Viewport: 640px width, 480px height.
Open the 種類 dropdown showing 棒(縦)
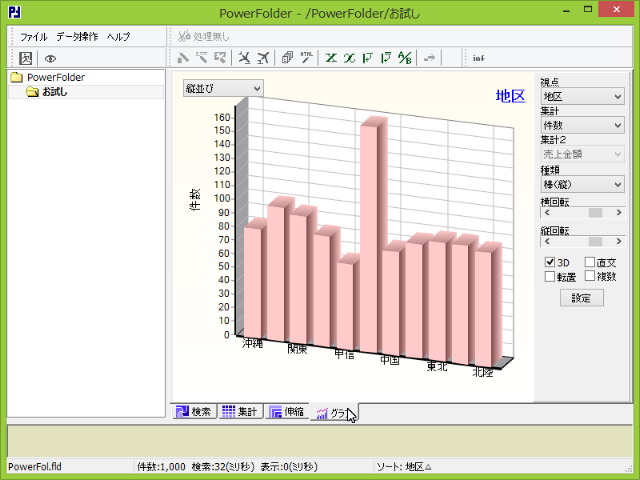tap(582, 184)
